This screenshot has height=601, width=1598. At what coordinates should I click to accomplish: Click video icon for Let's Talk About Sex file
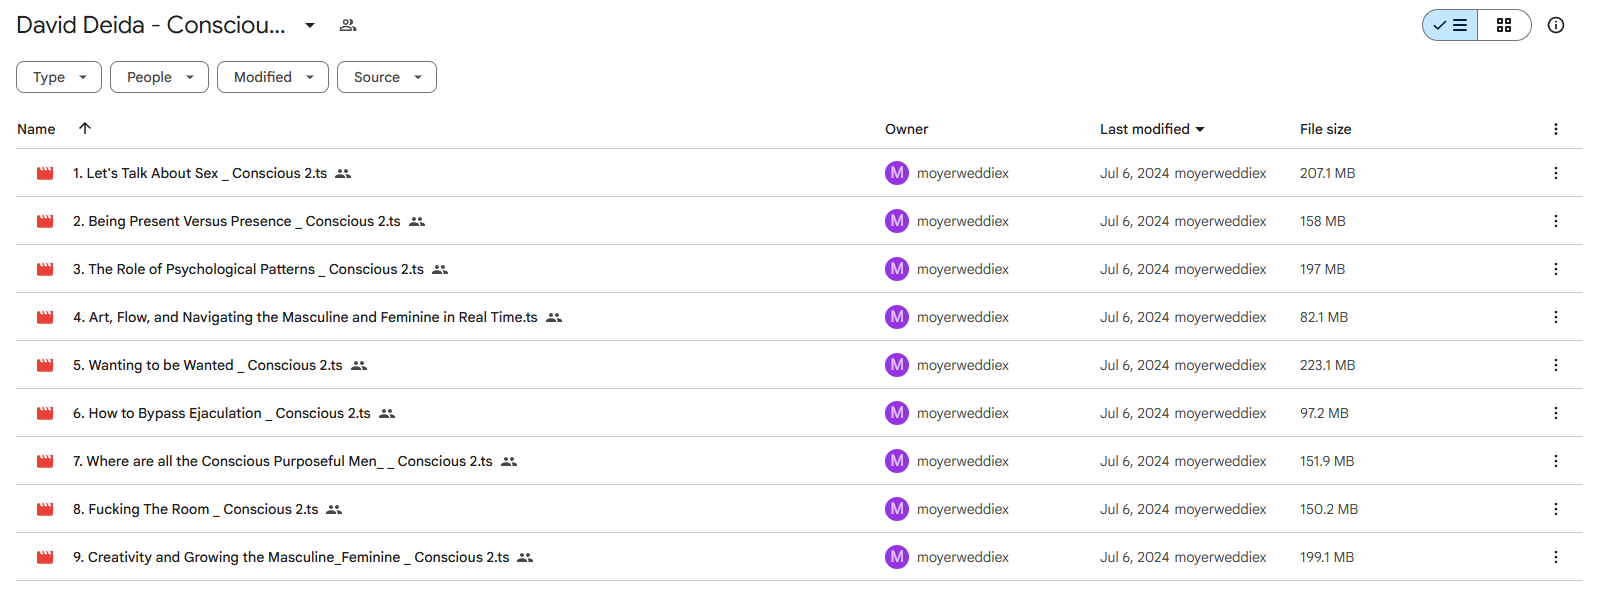coord(45,173)
